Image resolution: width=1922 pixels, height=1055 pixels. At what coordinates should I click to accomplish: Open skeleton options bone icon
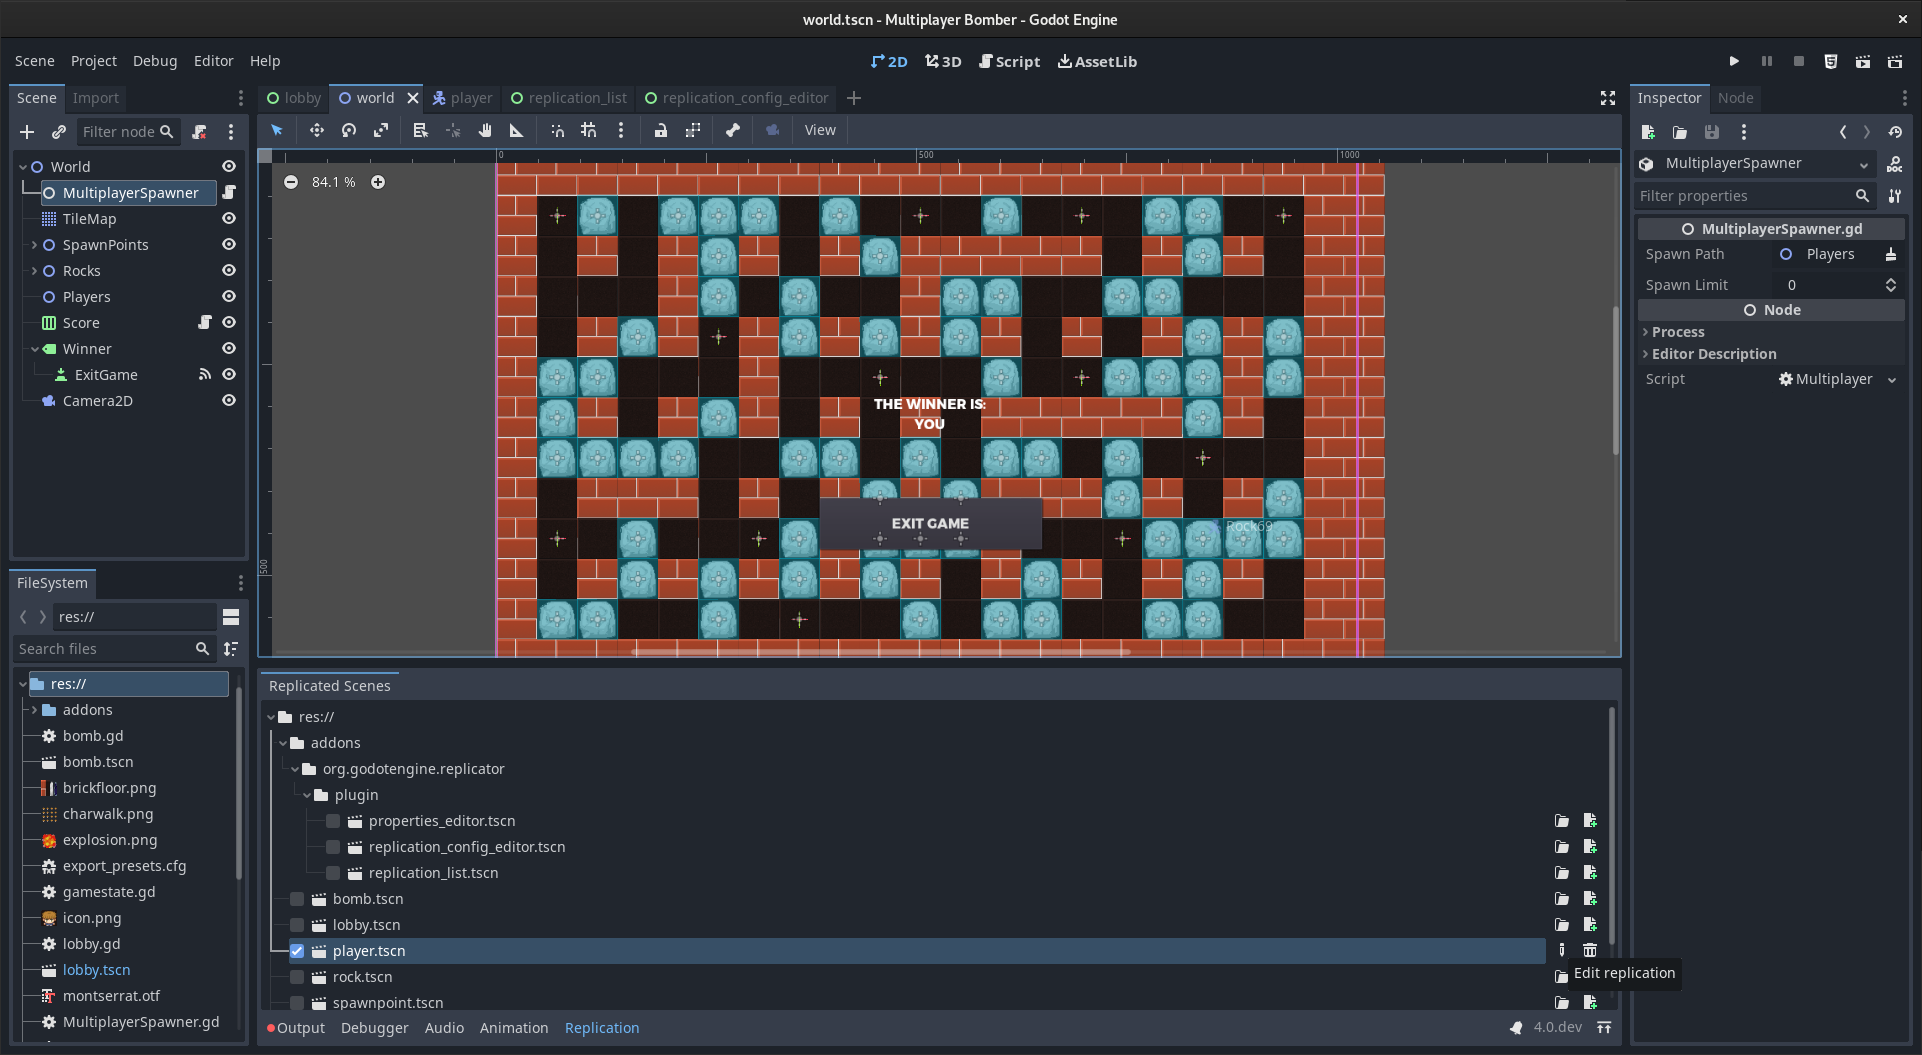(x=733, y=130)
